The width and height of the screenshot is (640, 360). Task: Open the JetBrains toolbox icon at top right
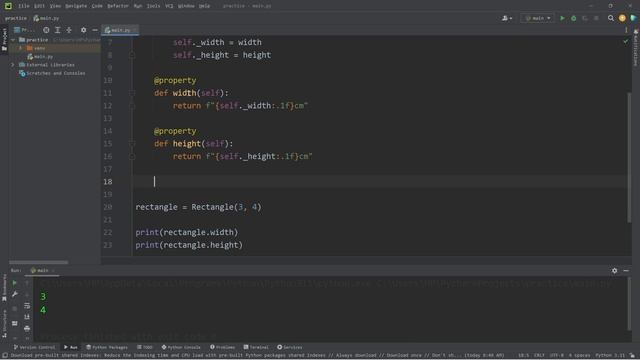coord(633,18)
